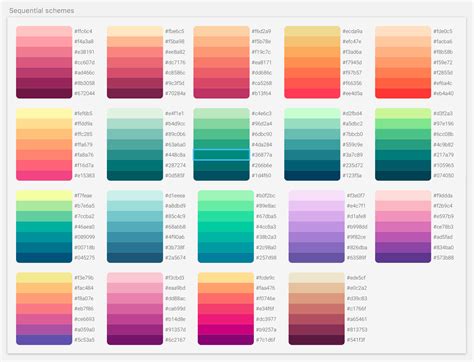Image resolution: width=474 pixels, height=362 pixels.
Task: Click the darkest emerald swatch #074050
Action: pos(403,176)
